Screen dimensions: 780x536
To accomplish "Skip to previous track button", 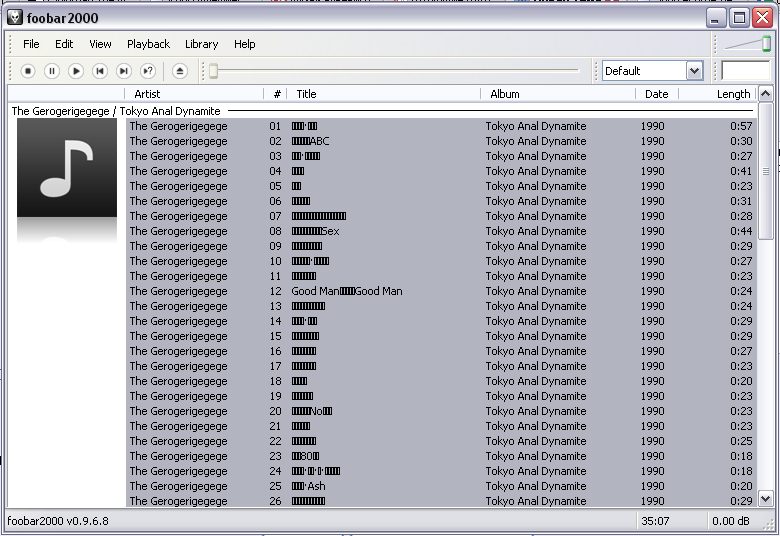I will point(100,71).
